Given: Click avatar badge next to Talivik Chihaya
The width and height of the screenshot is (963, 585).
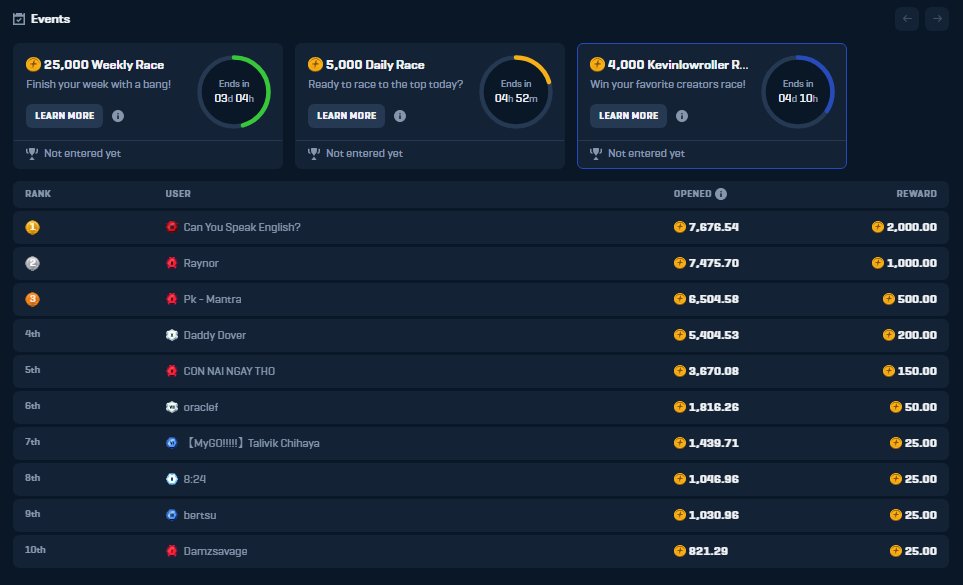Looking at the screenshot, I should coord(172,443).
